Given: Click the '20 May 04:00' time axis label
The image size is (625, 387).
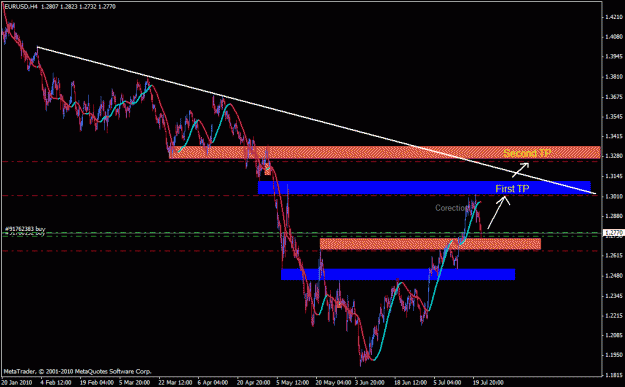Looking at the screenshot, I should click(x=333, y=382).
